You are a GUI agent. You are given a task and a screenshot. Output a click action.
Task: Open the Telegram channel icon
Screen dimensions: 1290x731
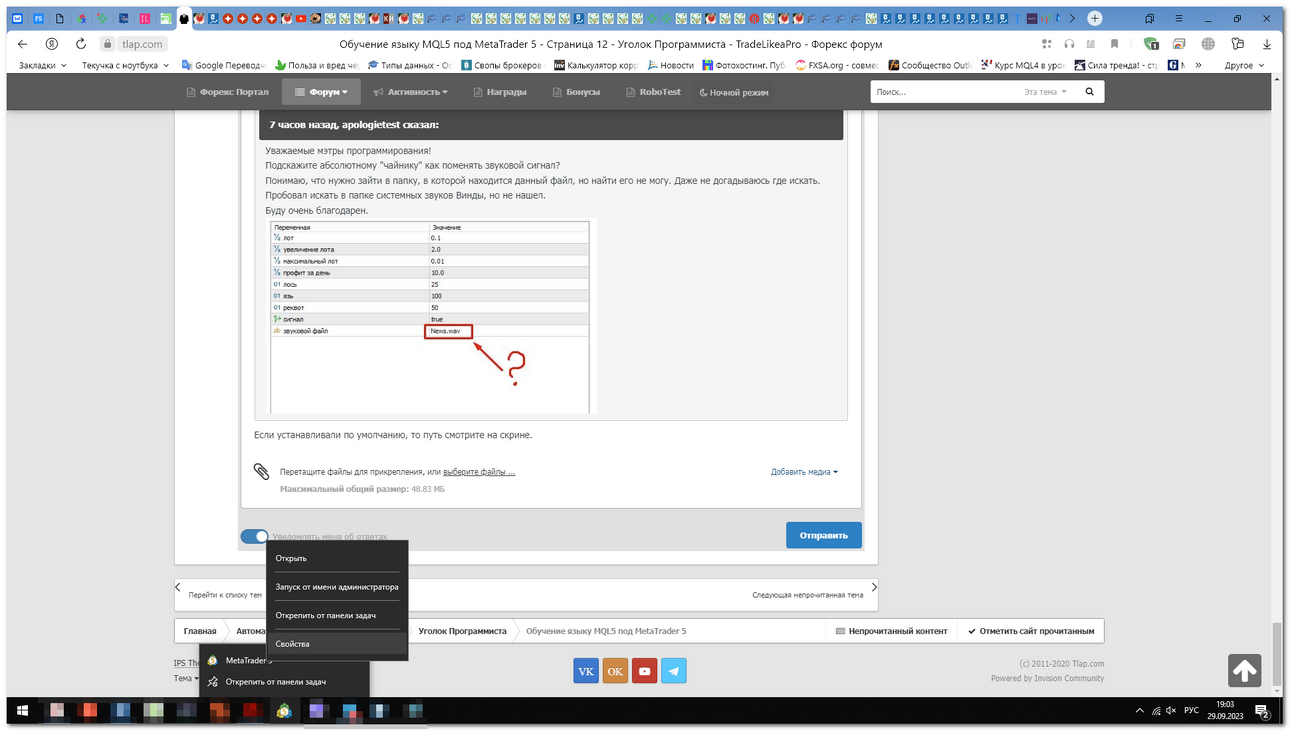674,671
